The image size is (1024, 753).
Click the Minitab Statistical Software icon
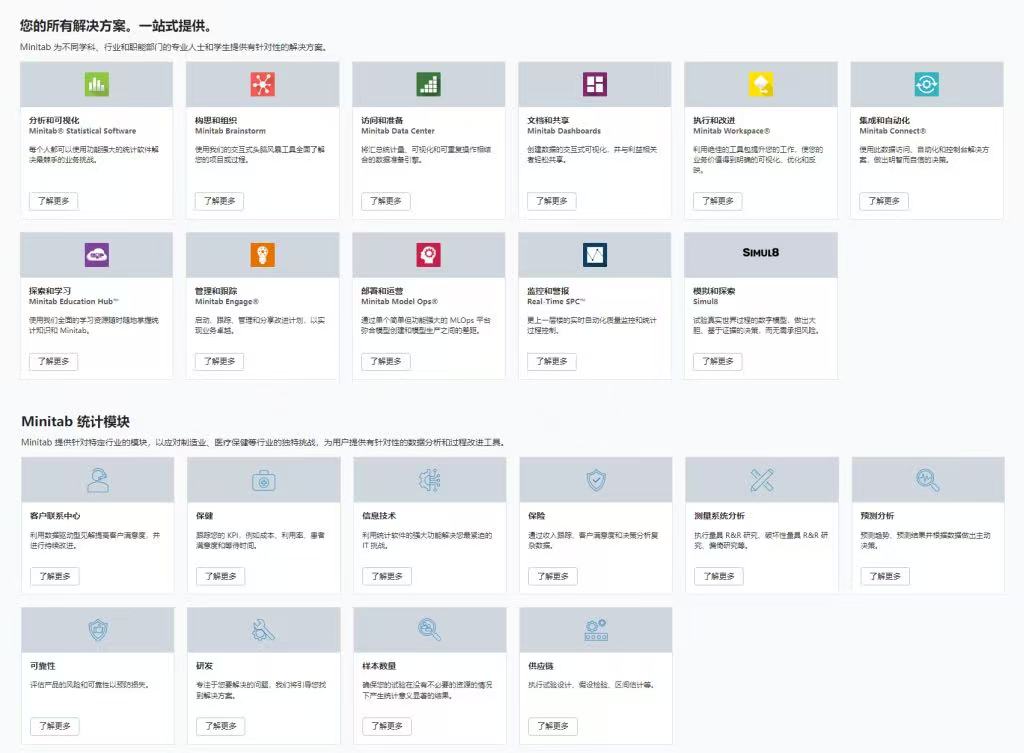(x=96, y=85)
